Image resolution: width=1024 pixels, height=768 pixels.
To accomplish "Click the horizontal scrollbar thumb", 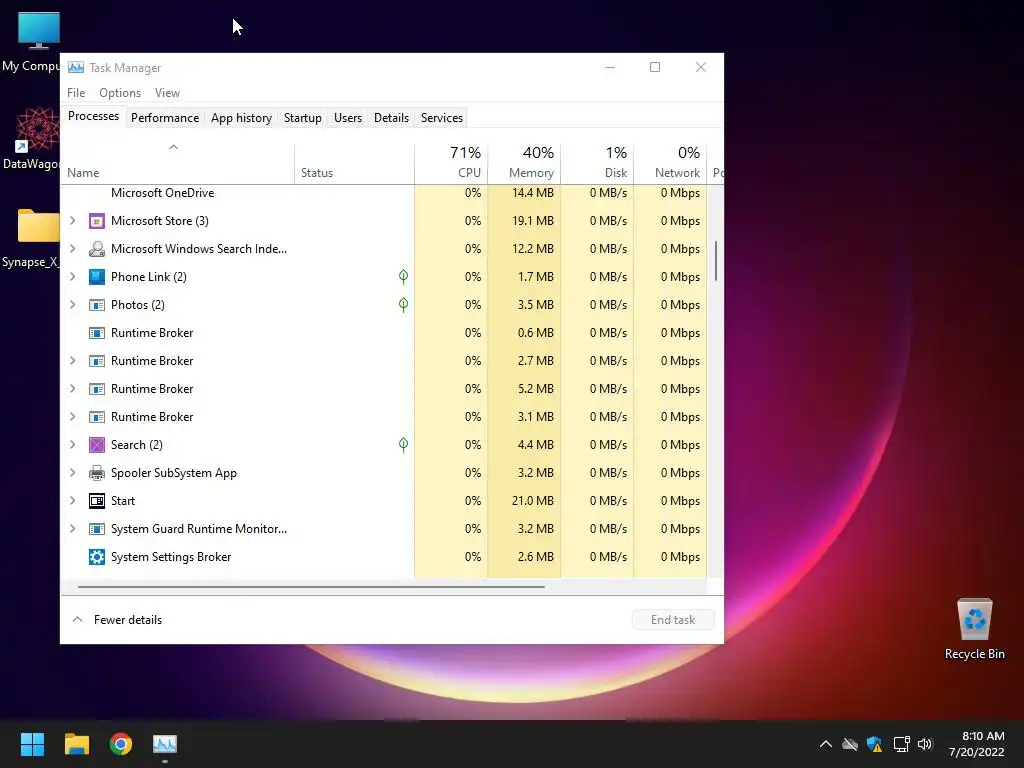I will (311, 586).
